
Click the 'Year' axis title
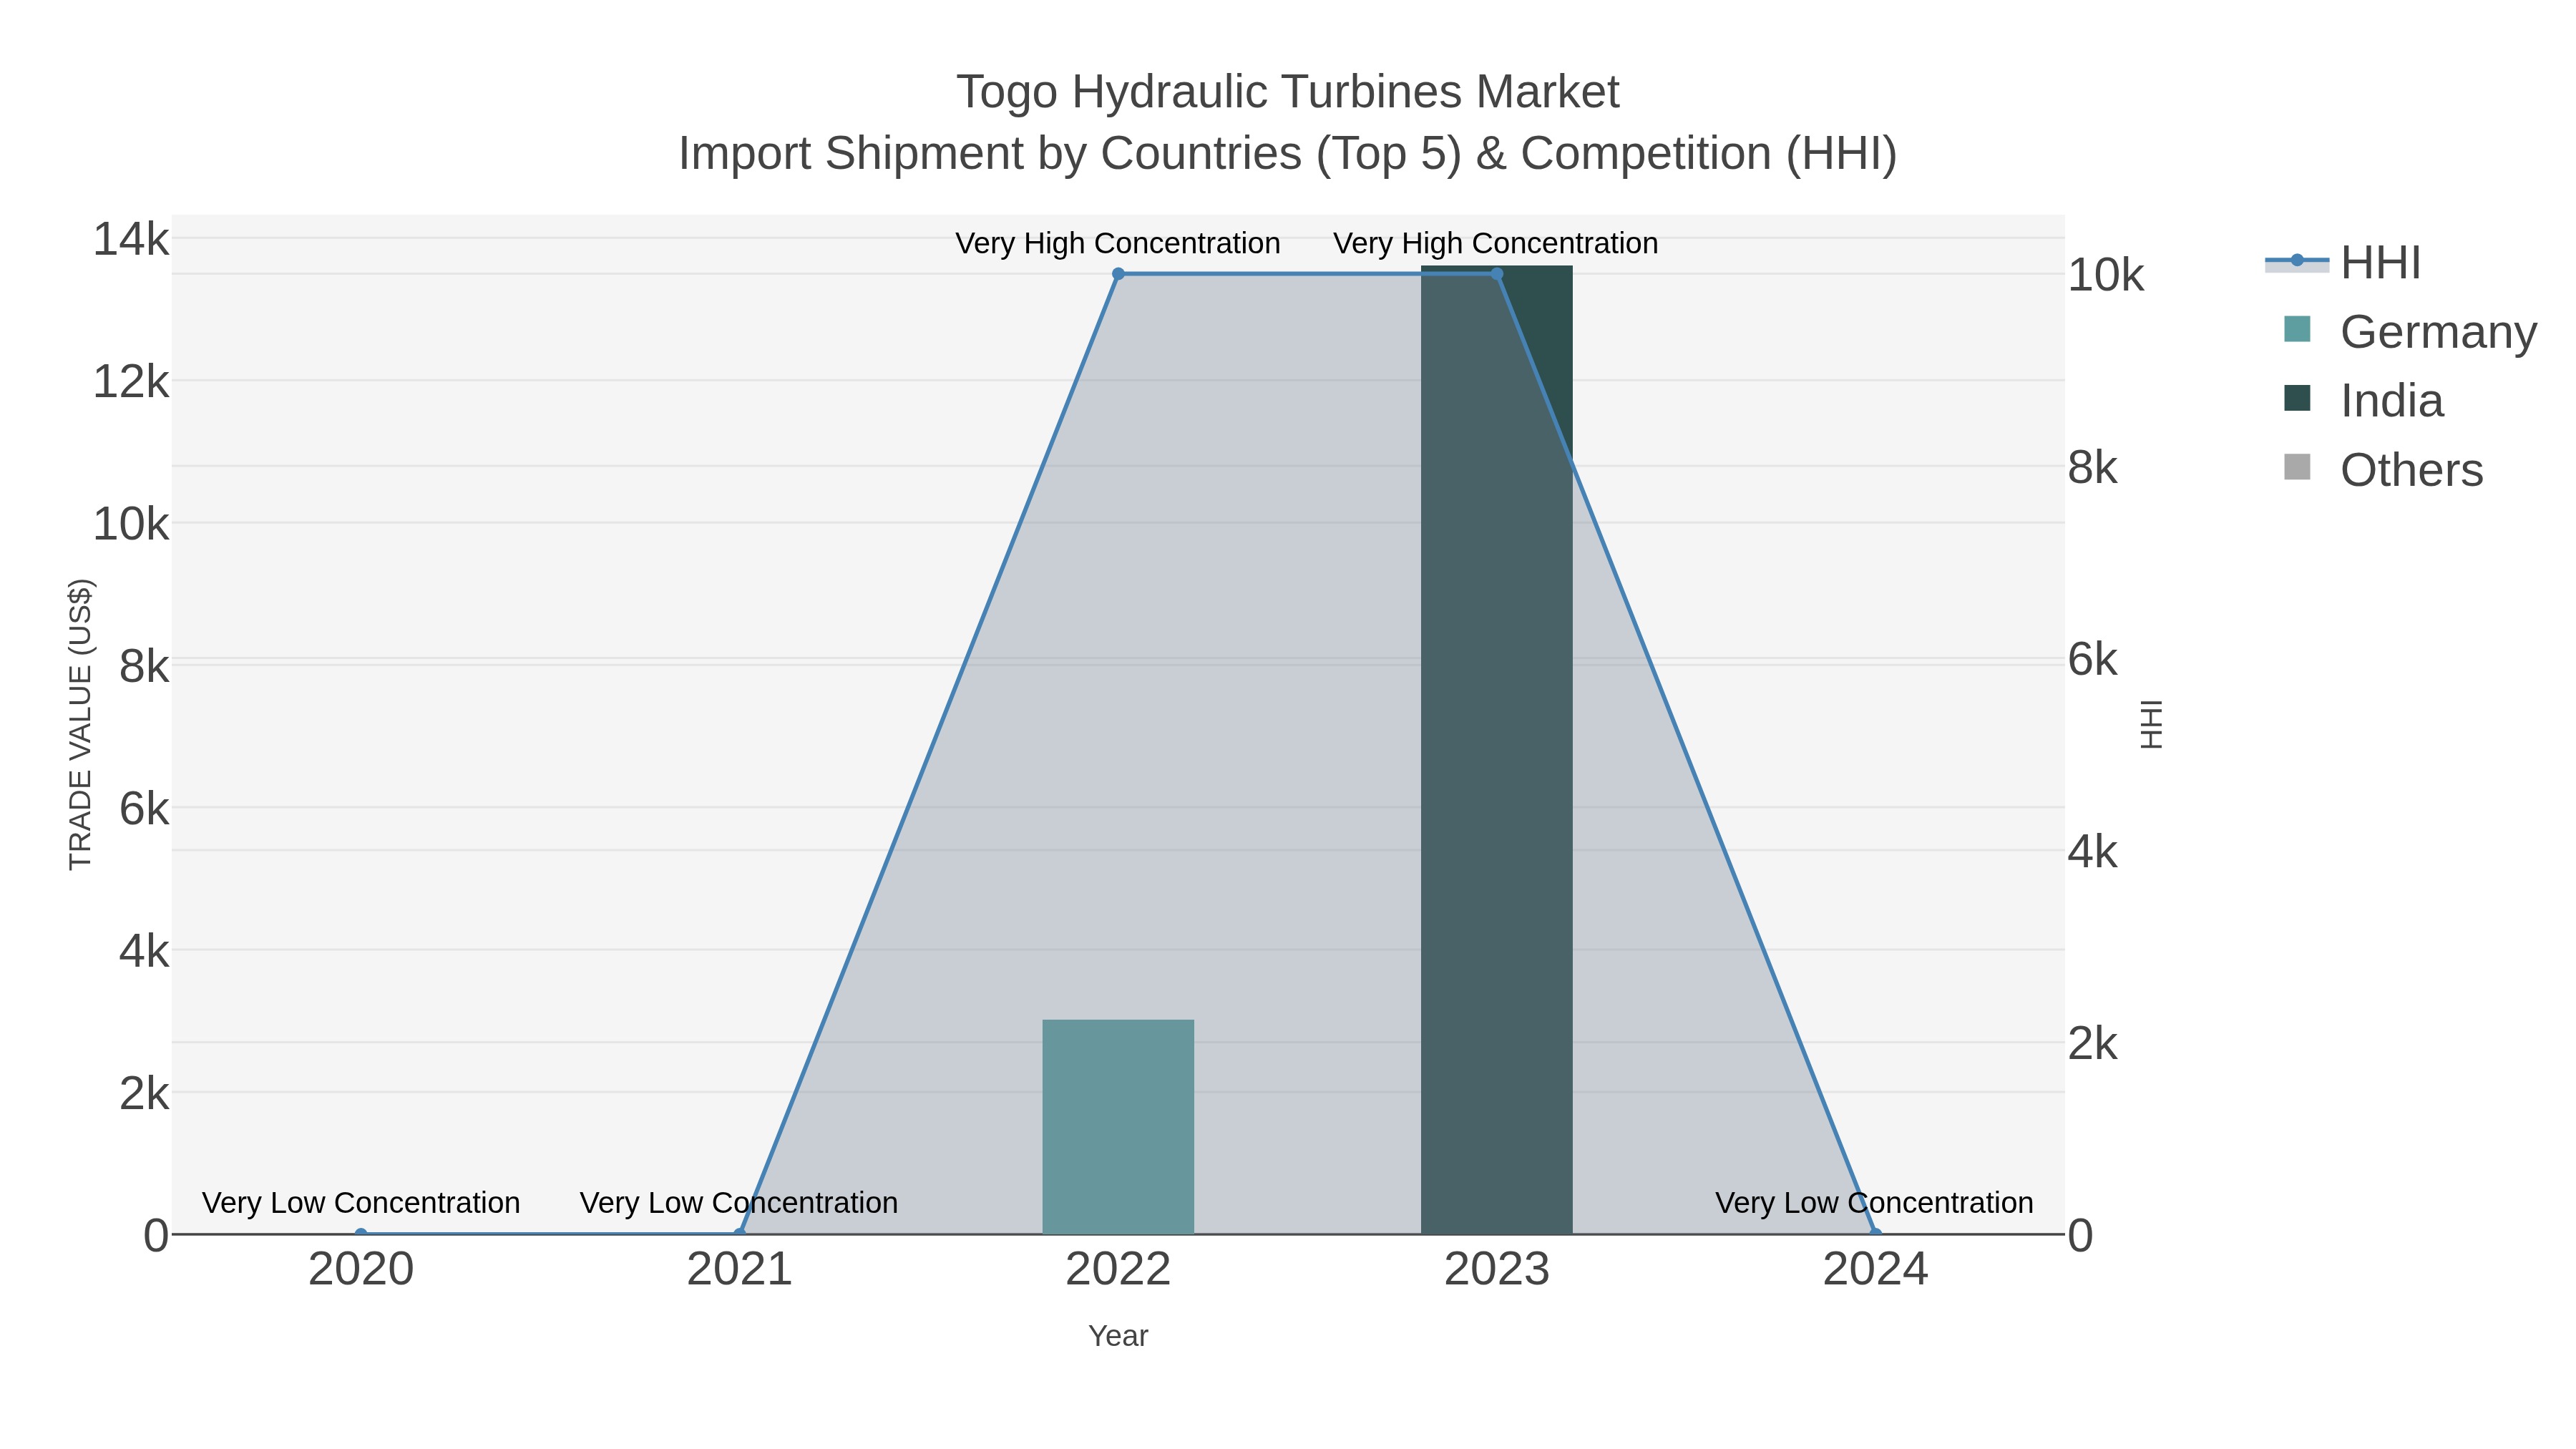pos(1118,1336)
